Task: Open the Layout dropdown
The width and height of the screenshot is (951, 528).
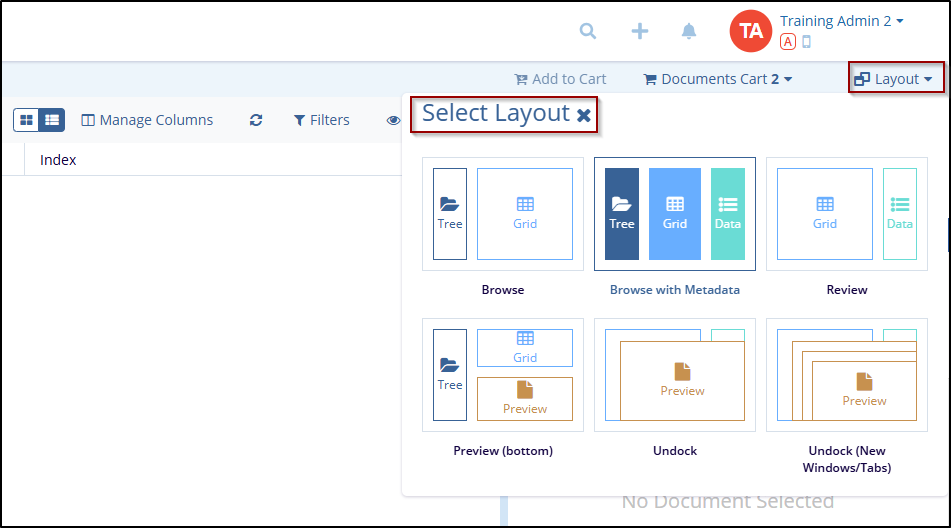Action: (x=896, y=79)
